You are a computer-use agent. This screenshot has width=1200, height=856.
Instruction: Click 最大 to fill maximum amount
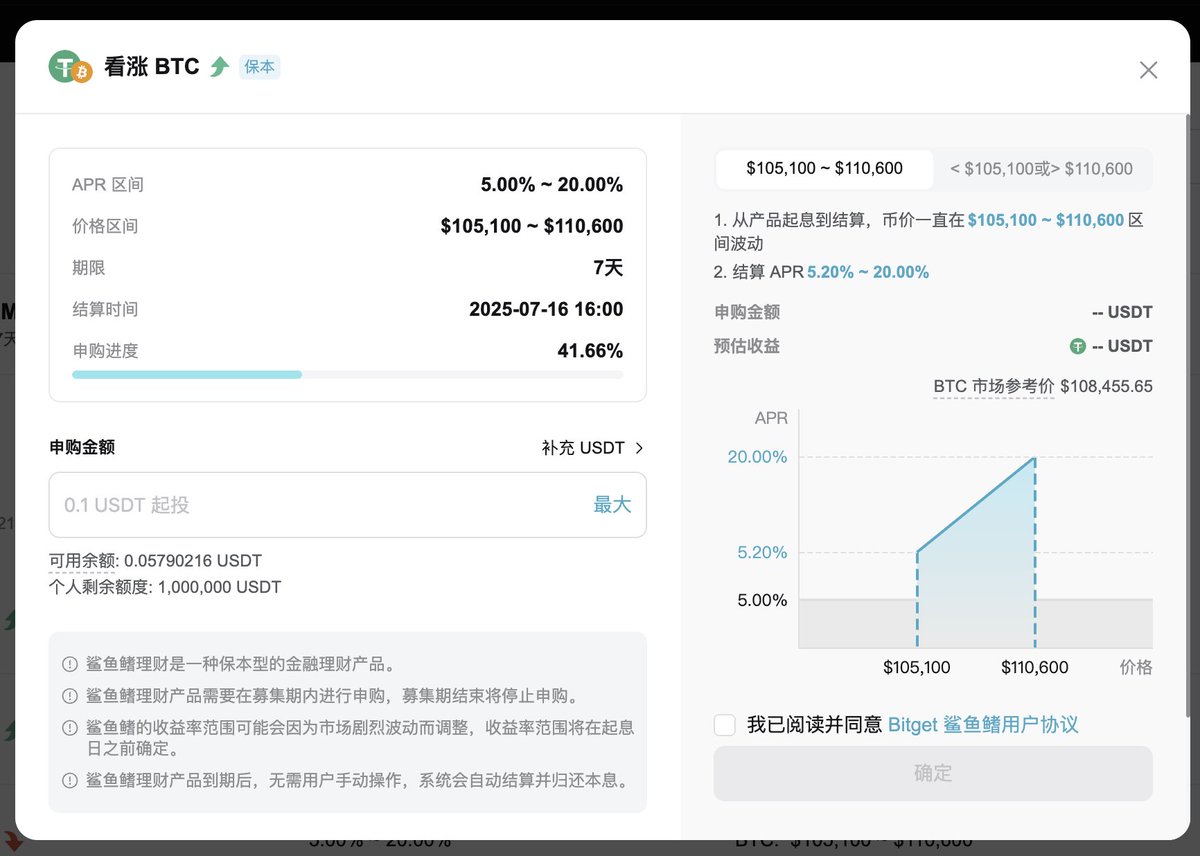(612, 505)
